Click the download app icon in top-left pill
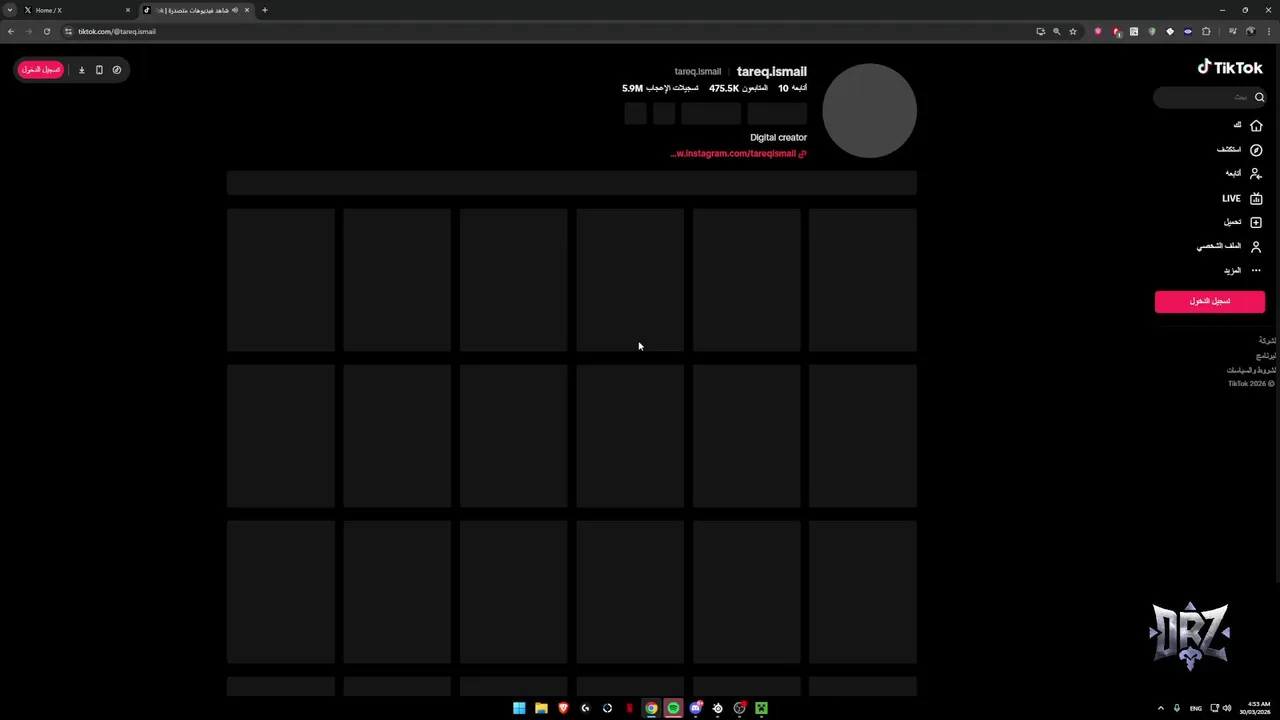Screen dimensions: 1280x720 (82, 70)
